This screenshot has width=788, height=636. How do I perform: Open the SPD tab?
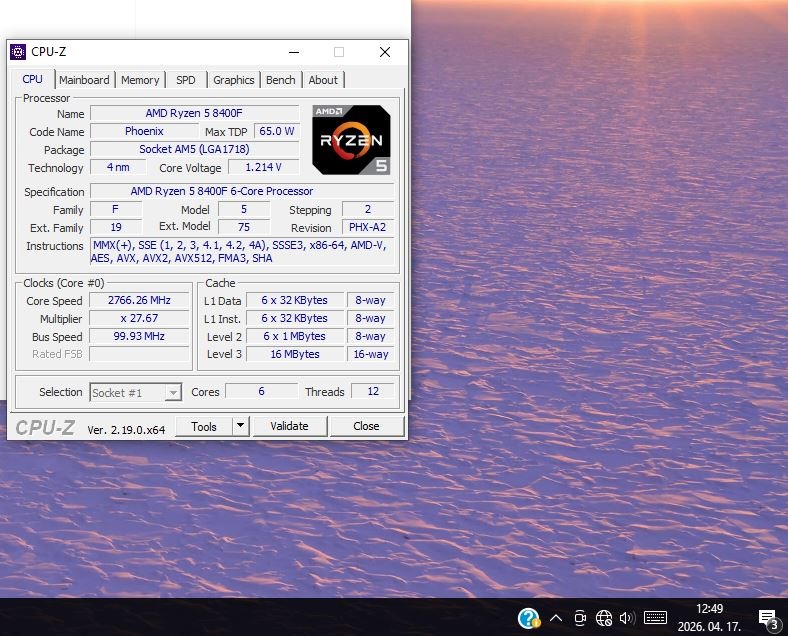click(186, 80)
